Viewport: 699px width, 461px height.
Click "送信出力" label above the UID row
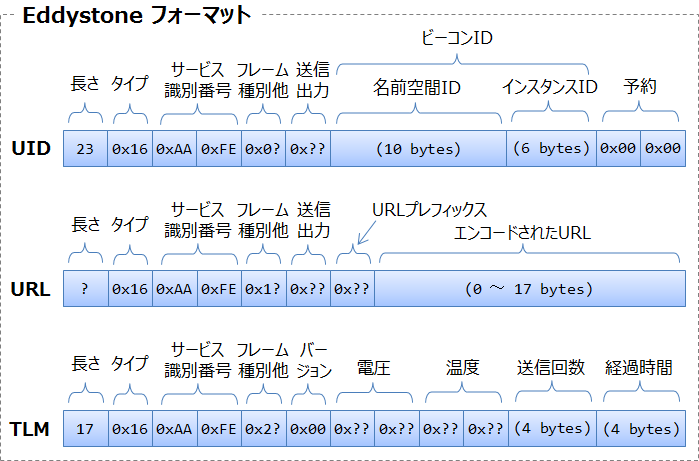[312, 80]
